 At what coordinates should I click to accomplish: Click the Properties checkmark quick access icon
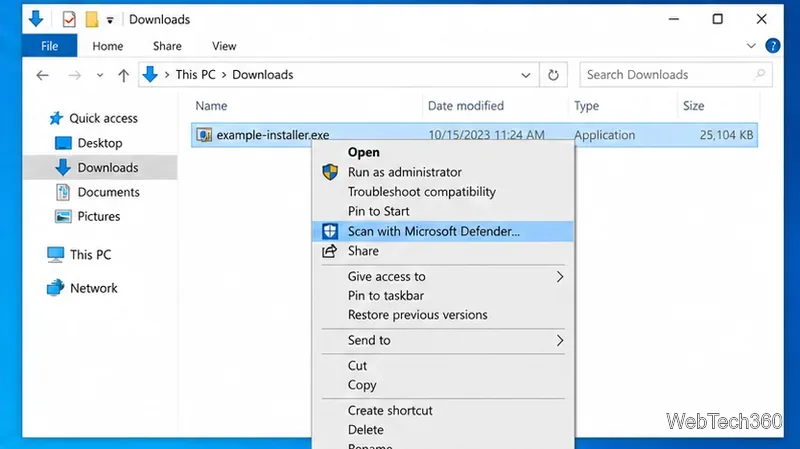coord(69,19)
